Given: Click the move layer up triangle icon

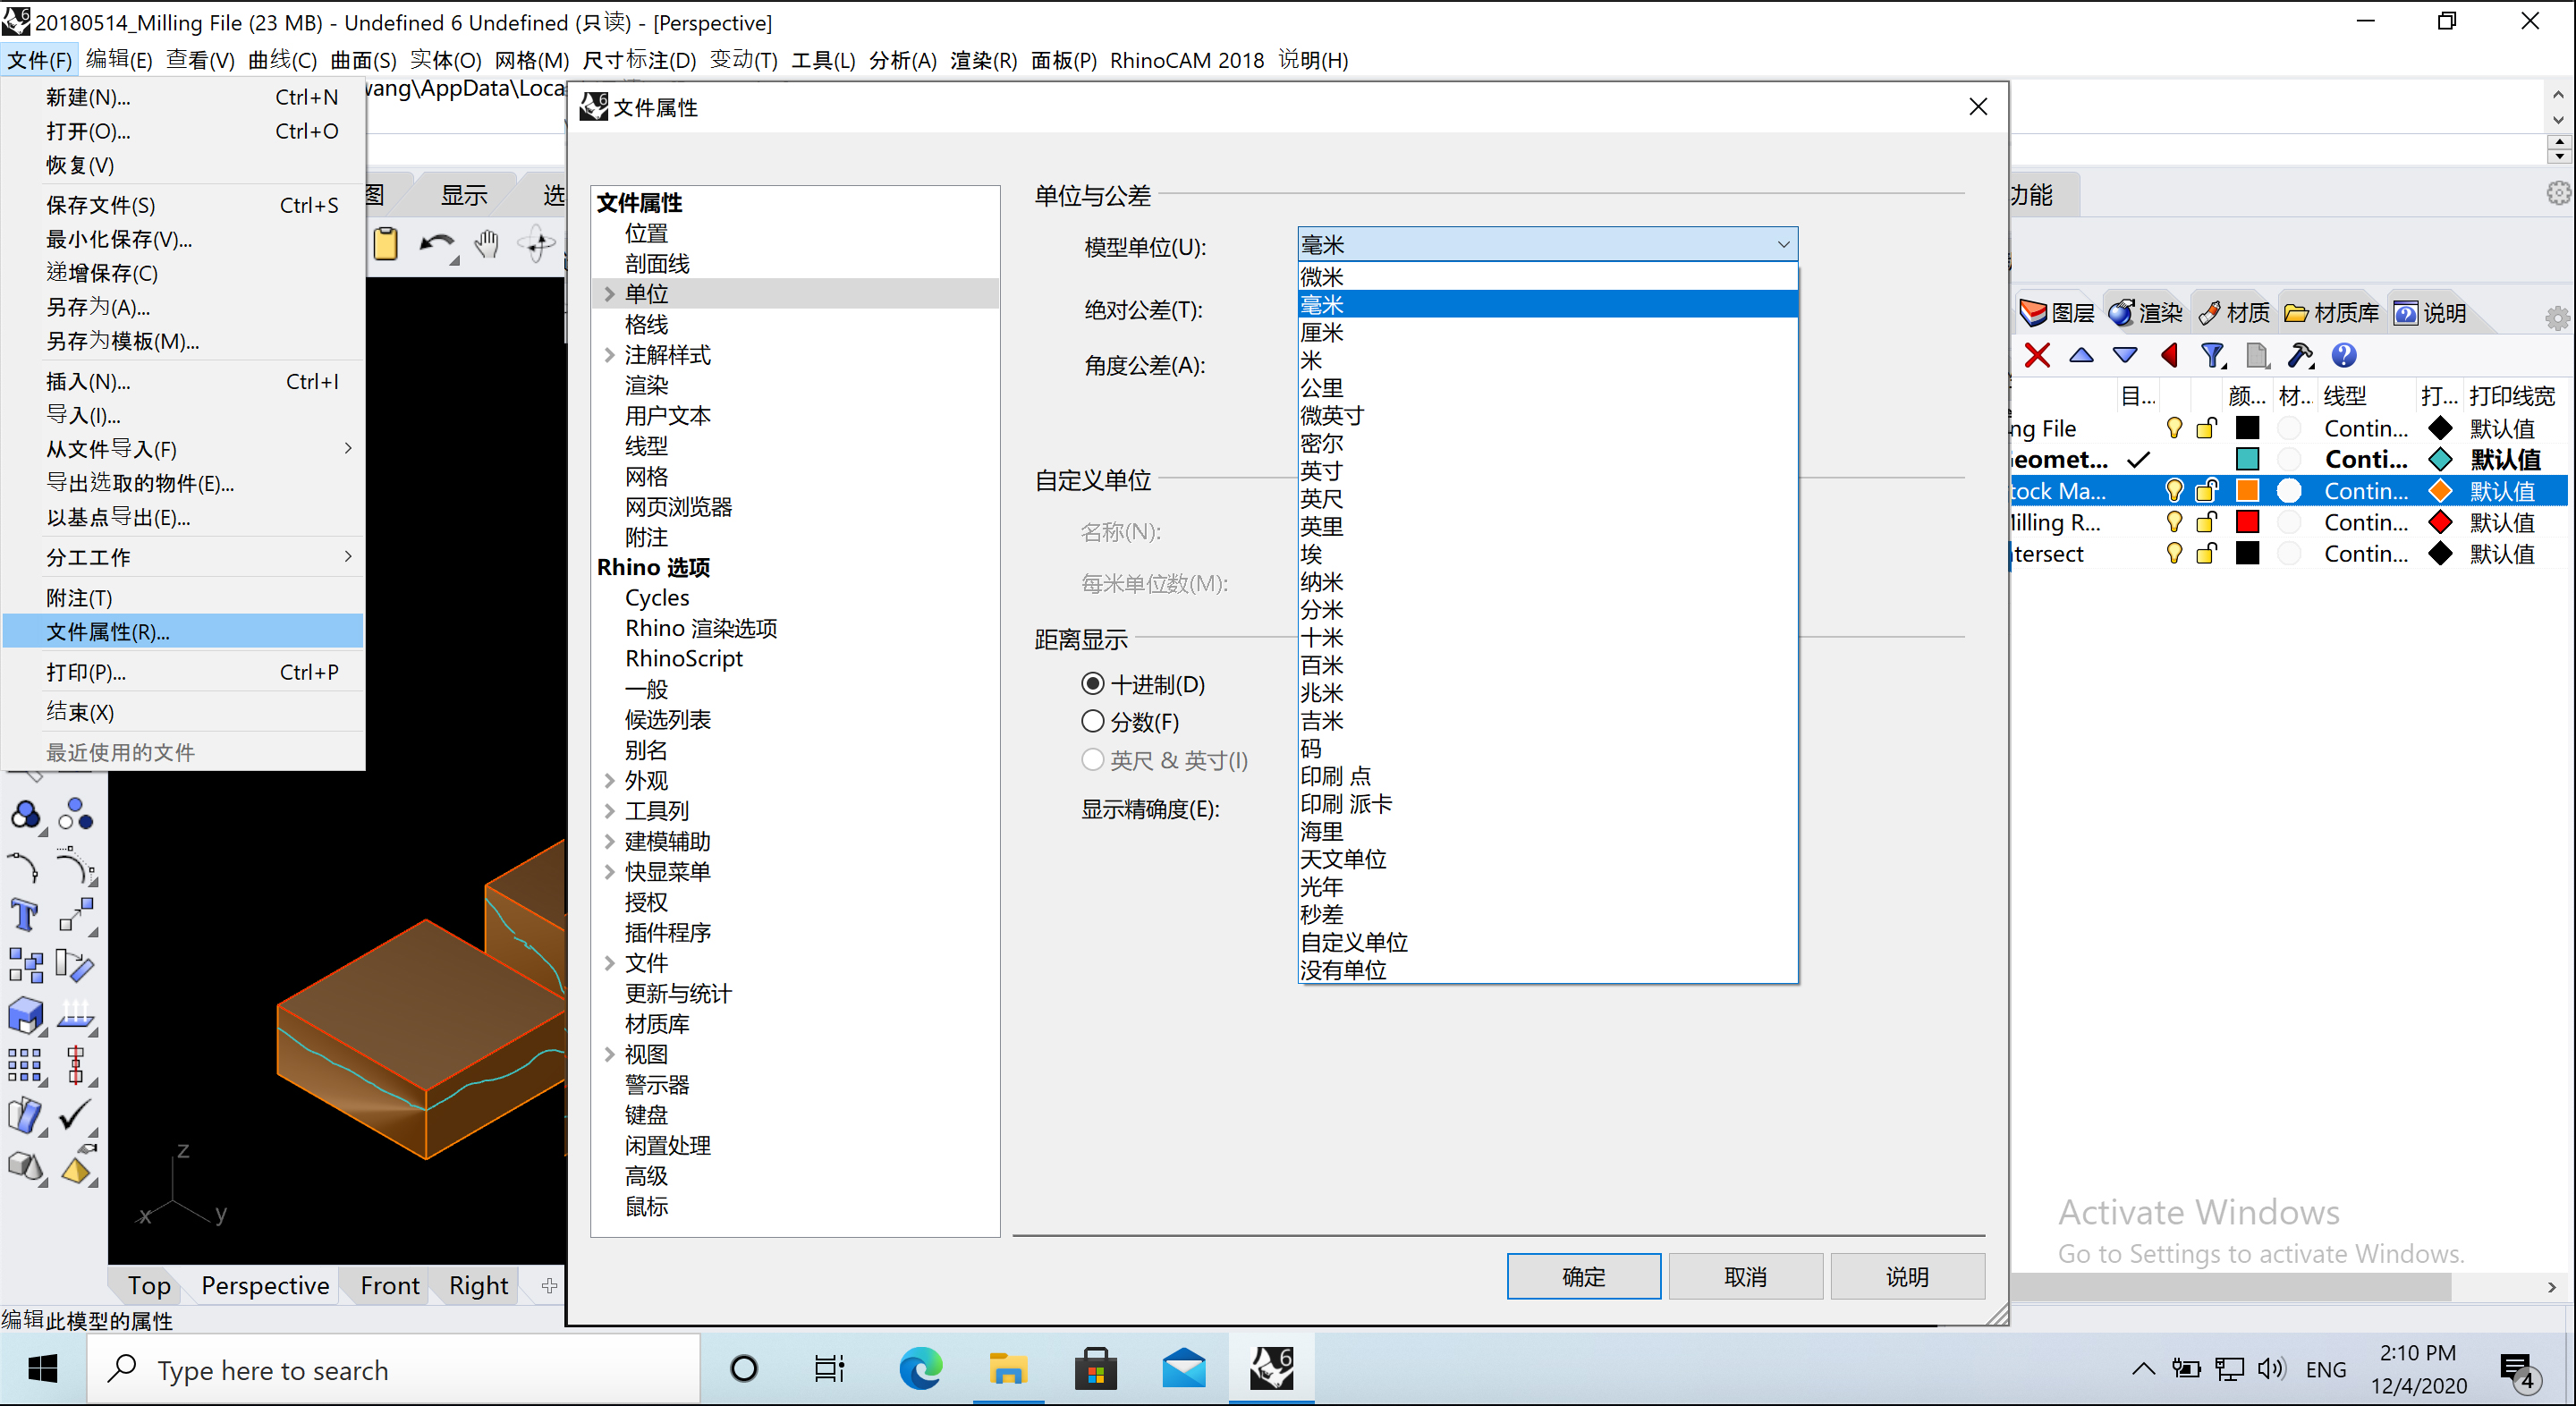Looking at the screenshot, I should pyautogui.click(x=2081, y=355).
